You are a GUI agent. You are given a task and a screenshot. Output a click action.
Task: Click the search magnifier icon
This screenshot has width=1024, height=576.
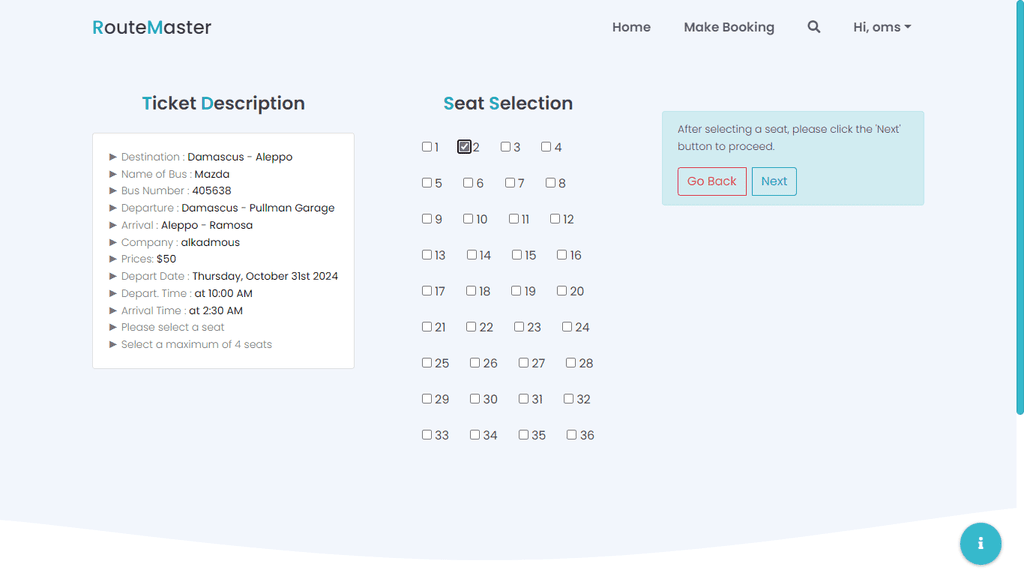813,27
